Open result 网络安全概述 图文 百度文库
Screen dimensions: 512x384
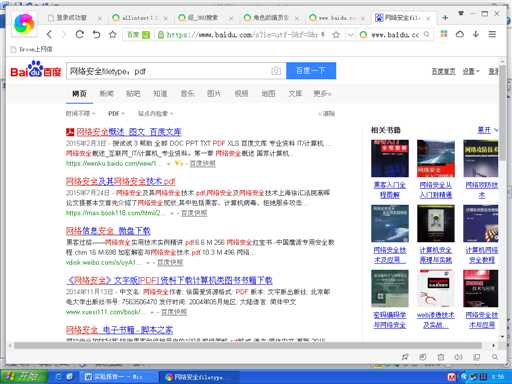(129, 132)
